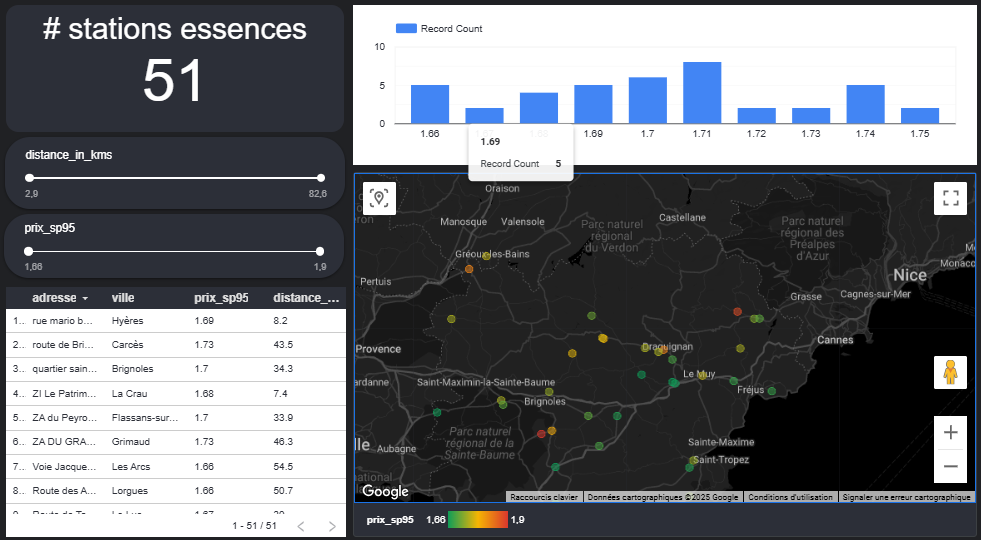Select the tallest bar at 1.71
The image size is (981, 540).
pos(702,92)
